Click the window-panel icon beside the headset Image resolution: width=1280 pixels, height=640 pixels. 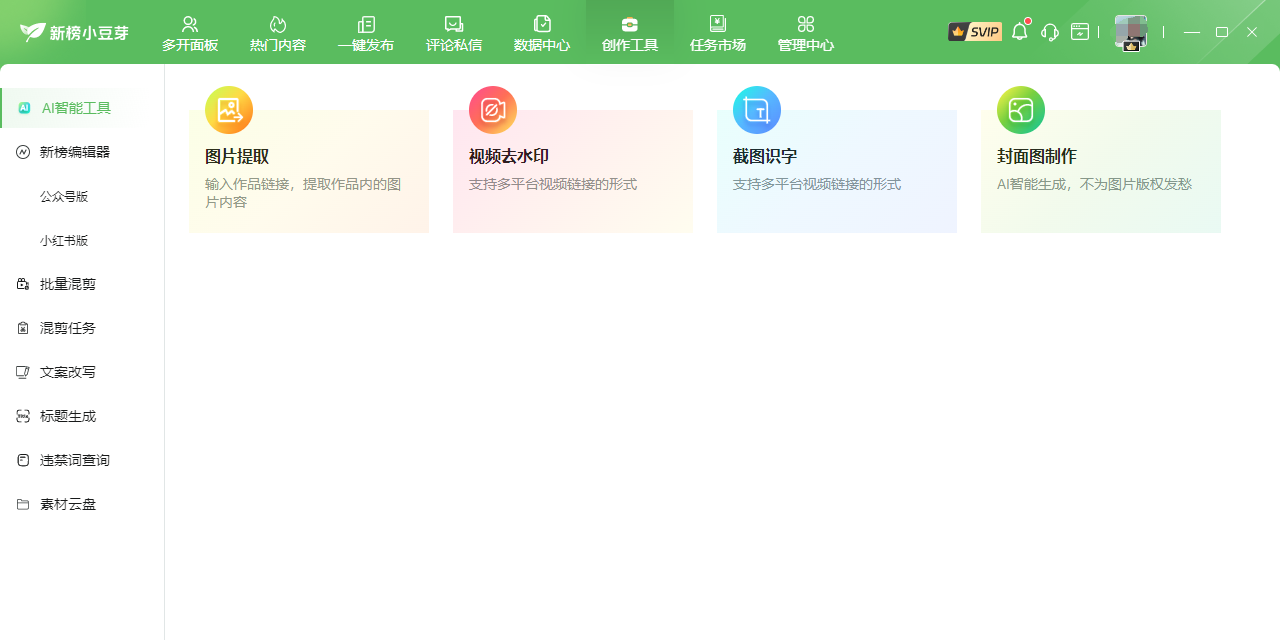click(x=1080, y=32)
